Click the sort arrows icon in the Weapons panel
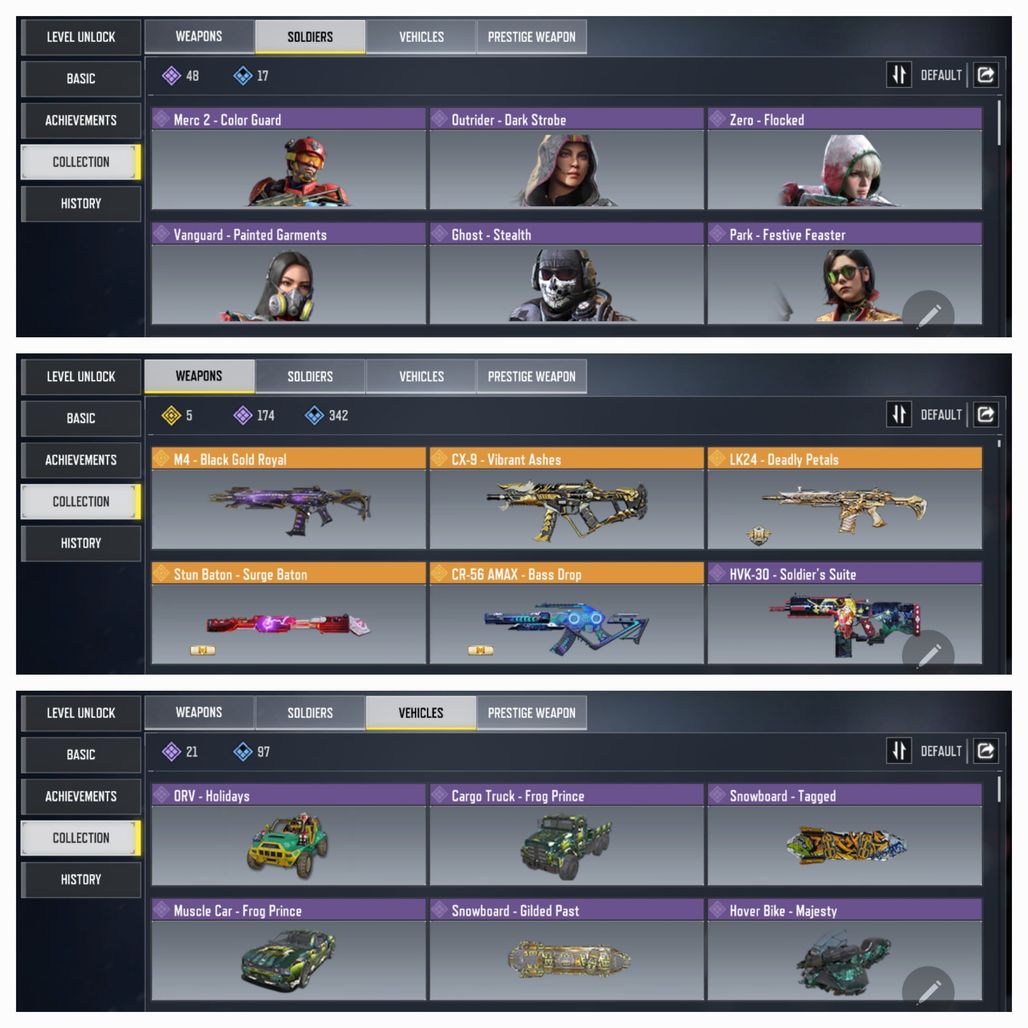 pyautogui.click(x=899, y=414)
